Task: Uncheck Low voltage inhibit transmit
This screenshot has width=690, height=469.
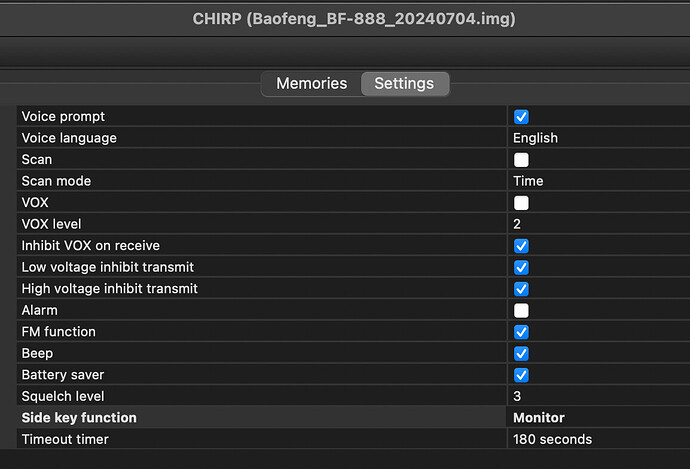Action: (x=521, y=267)
